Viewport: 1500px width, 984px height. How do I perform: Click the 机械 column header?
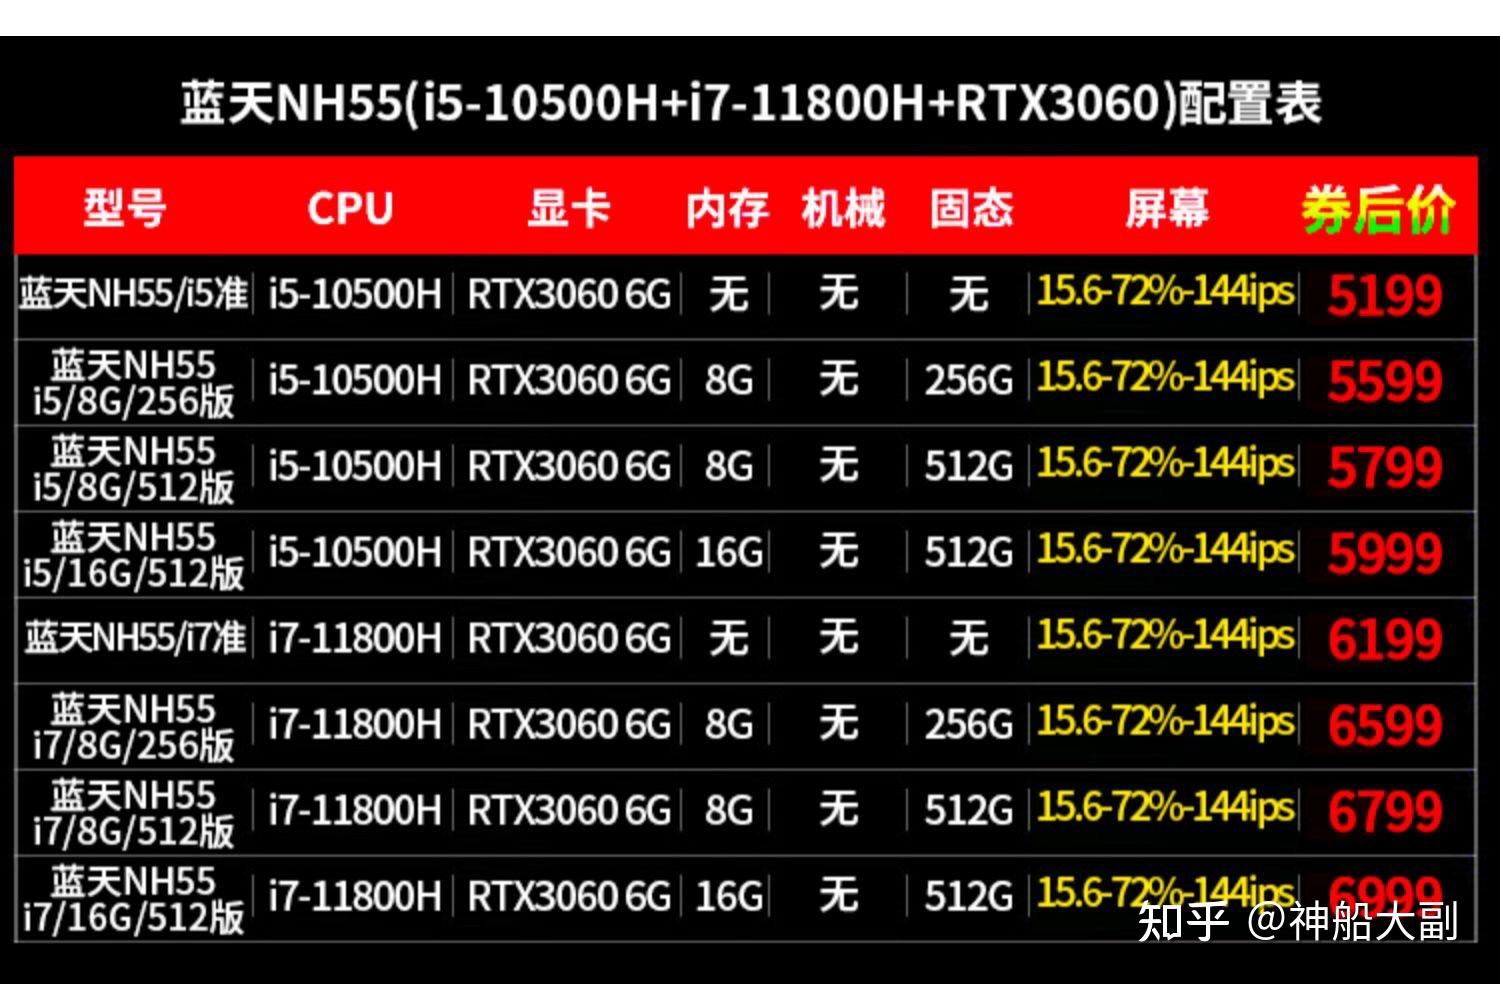pos(843,208)
